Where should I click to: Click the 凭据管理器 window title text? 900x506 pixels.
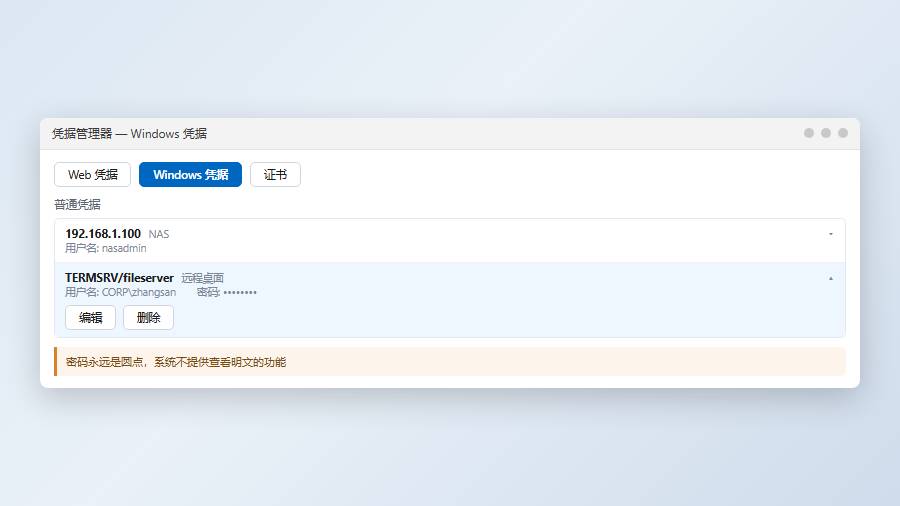coord(129,134)
